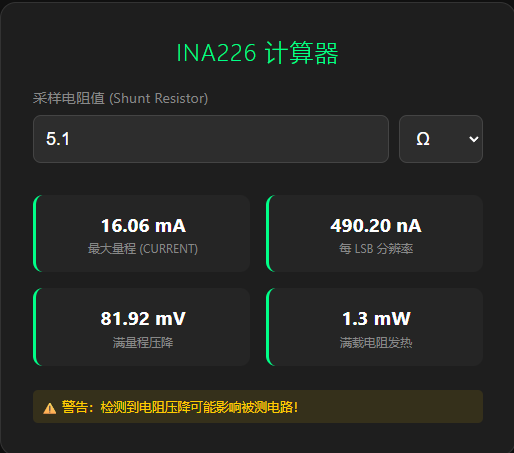Select the 490.20 nA value text

point(376,226)
